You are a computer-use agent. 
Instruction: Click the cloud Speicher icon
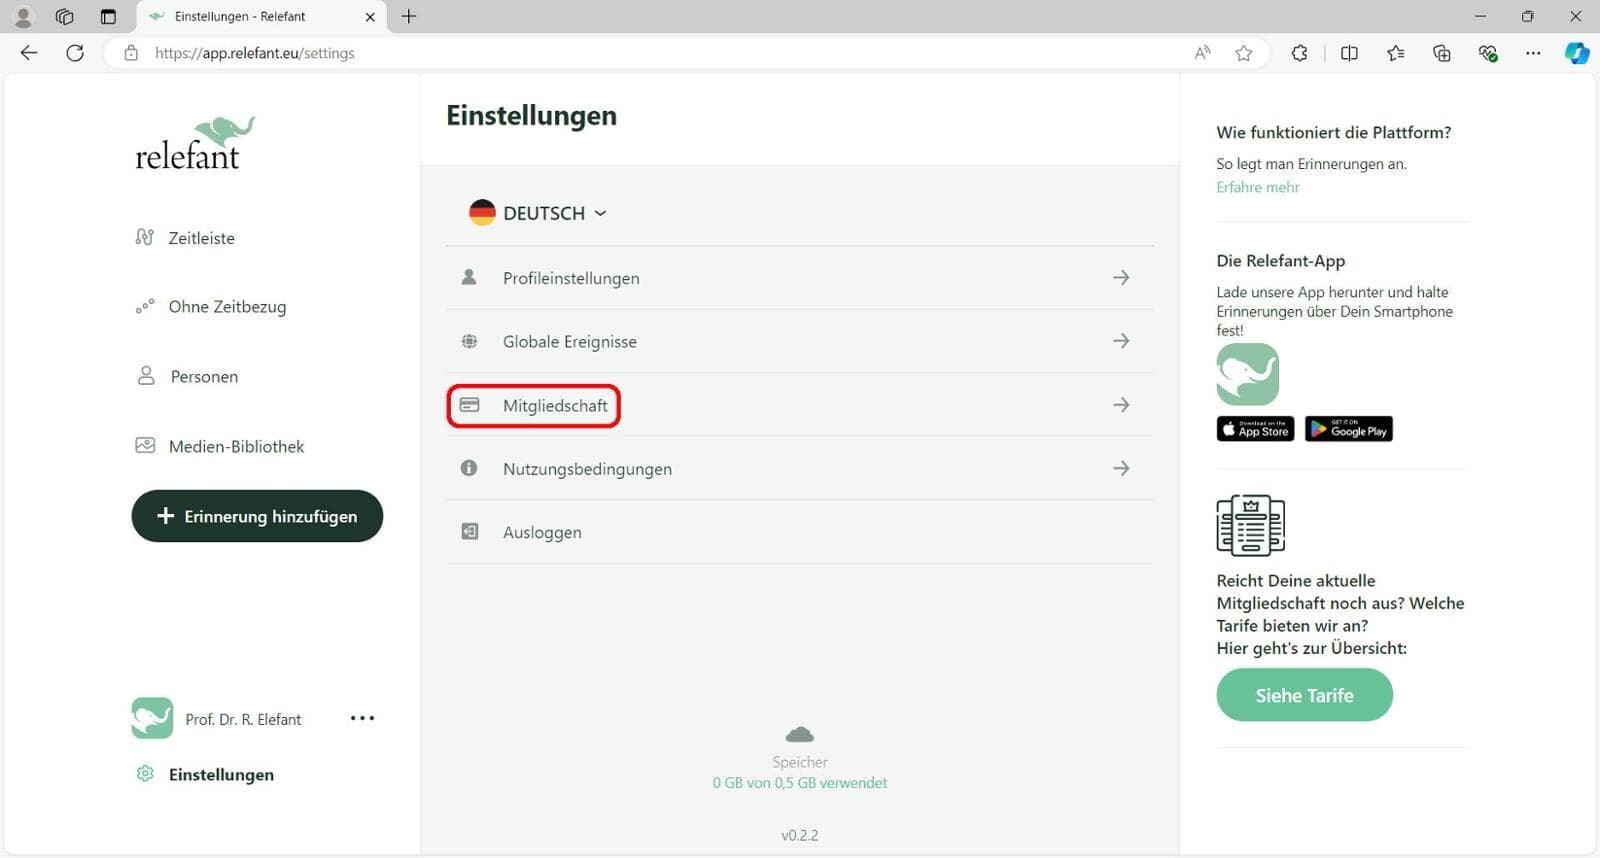coord(800,735)
